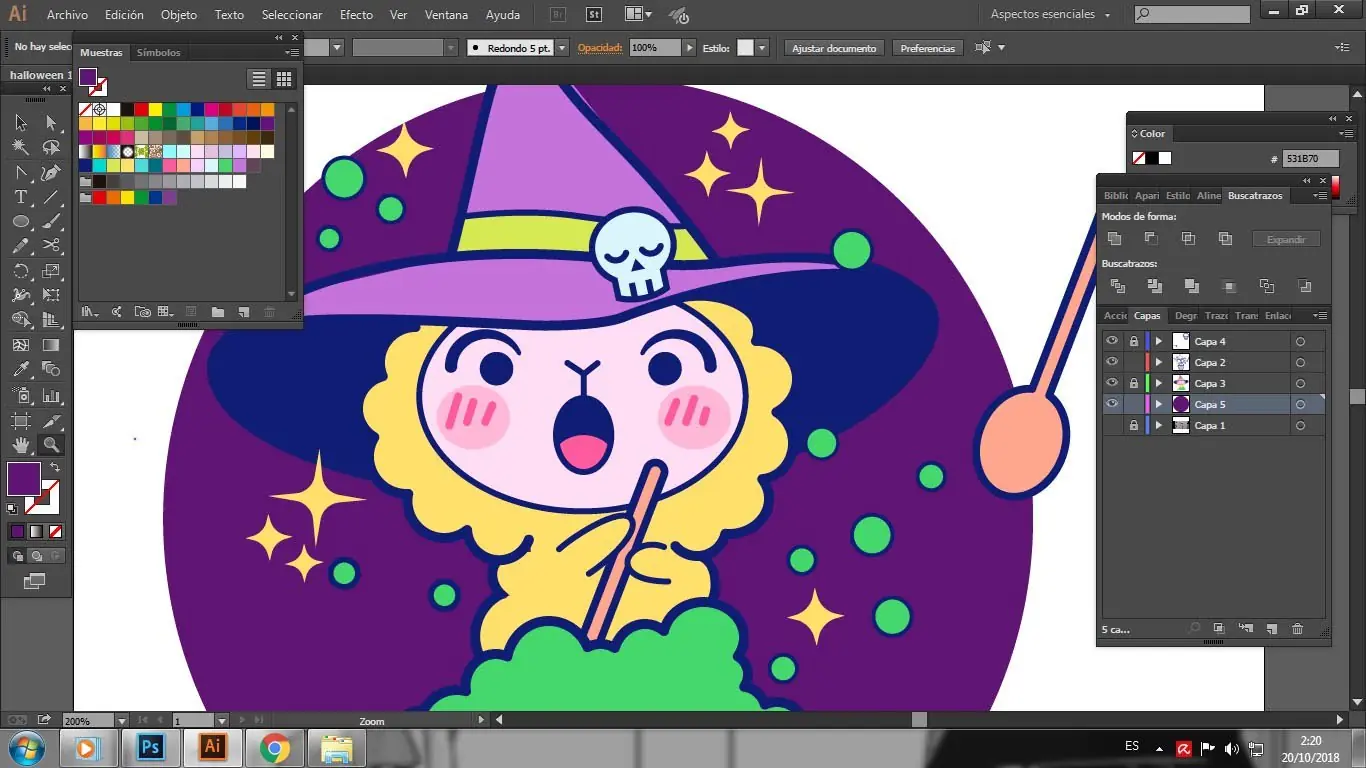The image size is (1366, 768).
Task: Select the Scale tool
Action: pos(51,271)
